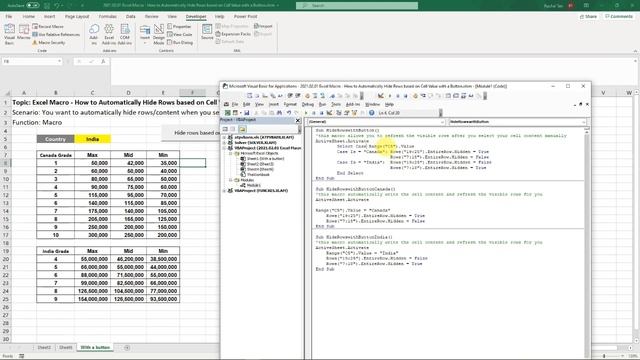
Task: Click the Share button
Action: click(x=588, y=17)
